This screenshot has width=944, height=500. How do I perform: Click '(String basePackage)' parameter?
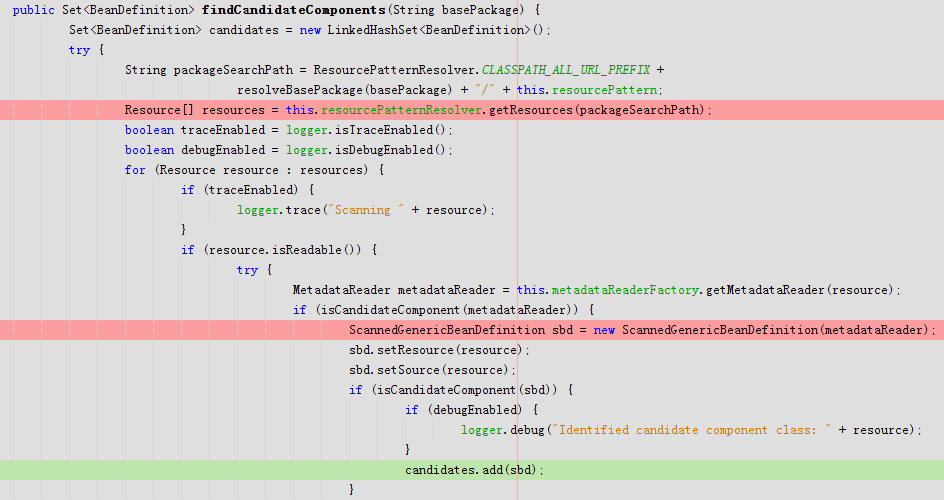pyautogui.click(x=457, y=10)
